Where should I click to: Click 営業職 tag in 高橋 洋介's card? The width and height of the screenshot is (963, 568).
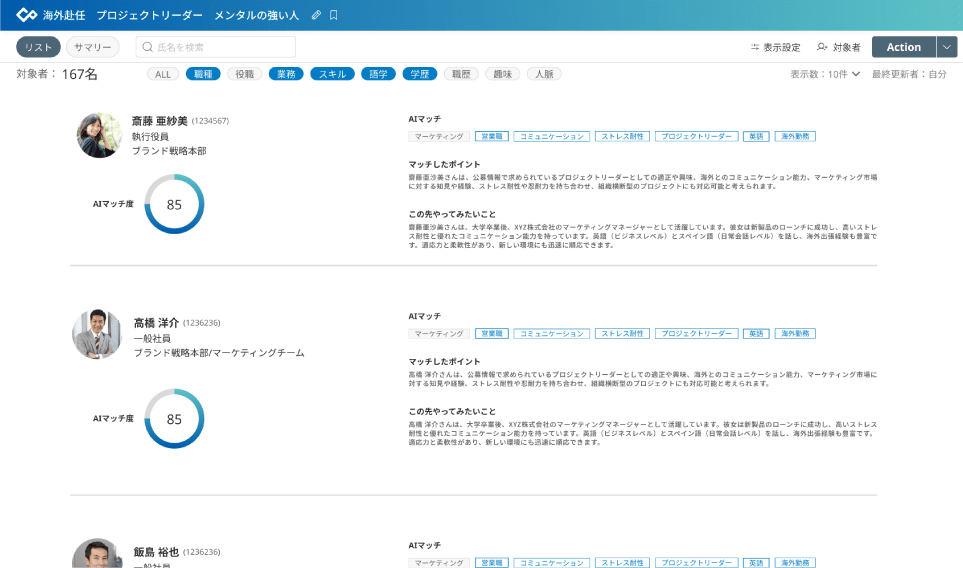click(x=492, y=333)
